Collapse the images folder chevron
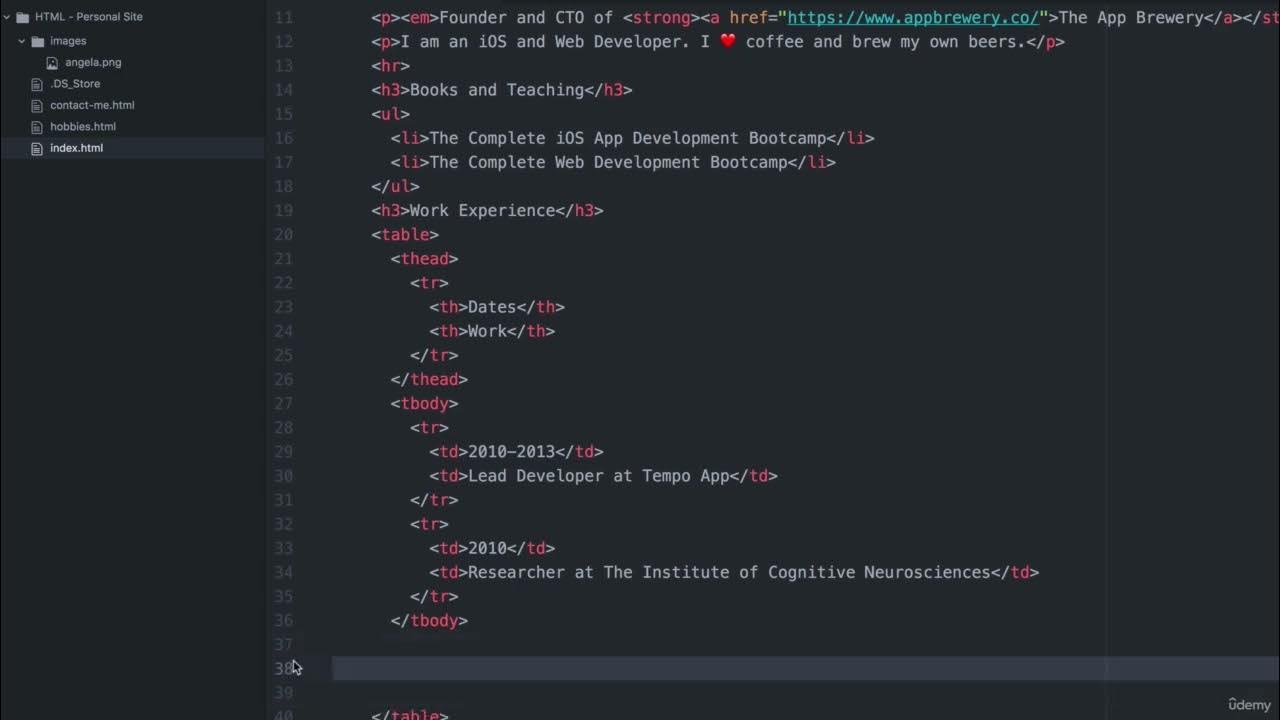 pos(22,41)
